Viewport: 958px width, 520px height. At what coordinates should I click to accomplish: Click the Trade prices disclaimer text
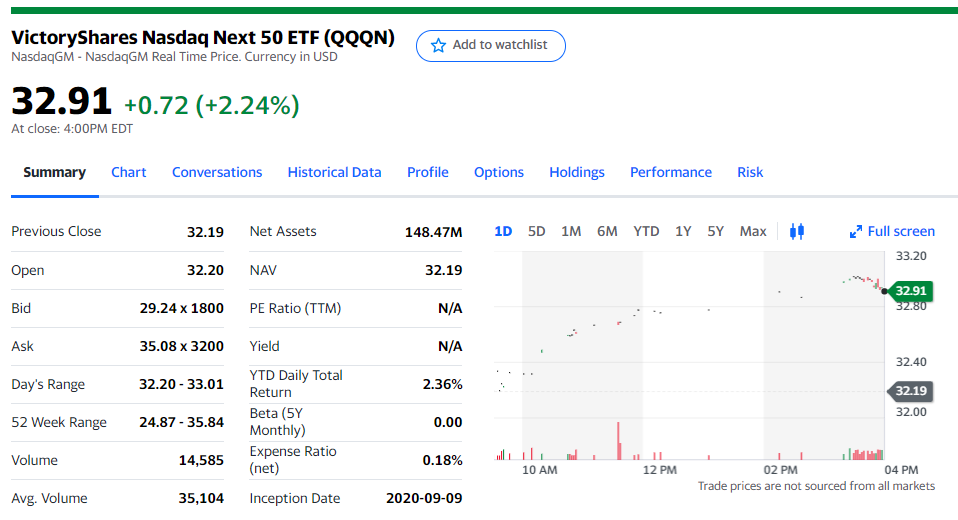click(816, 486)
